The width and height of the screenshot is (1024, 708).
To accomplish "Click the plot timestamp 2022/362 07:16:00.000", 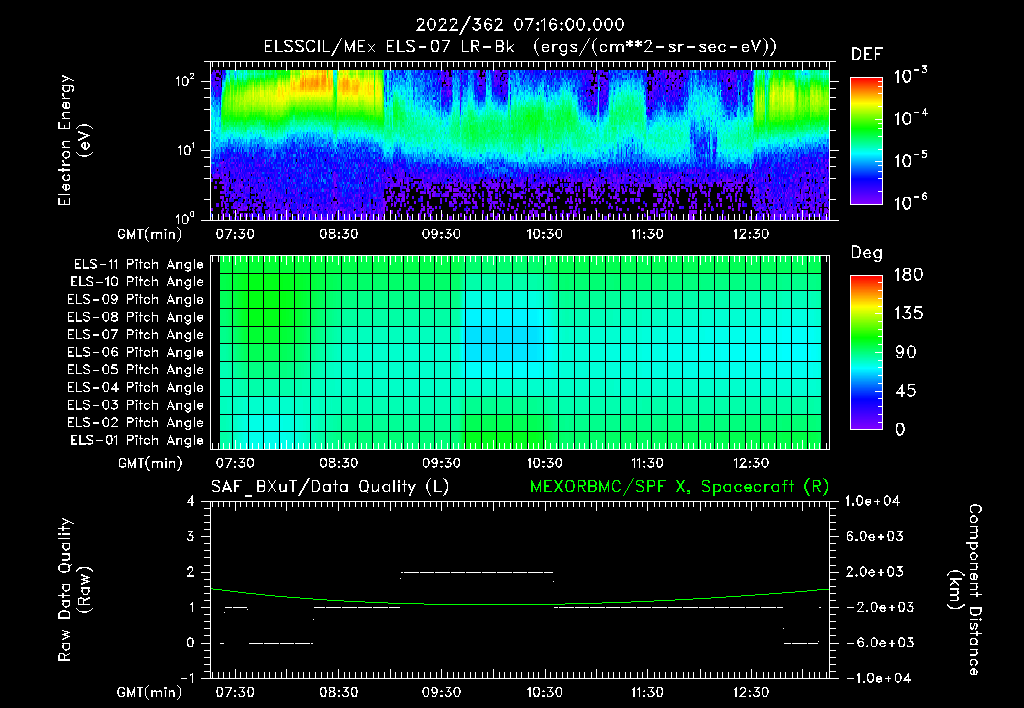I will pos(520,25).
